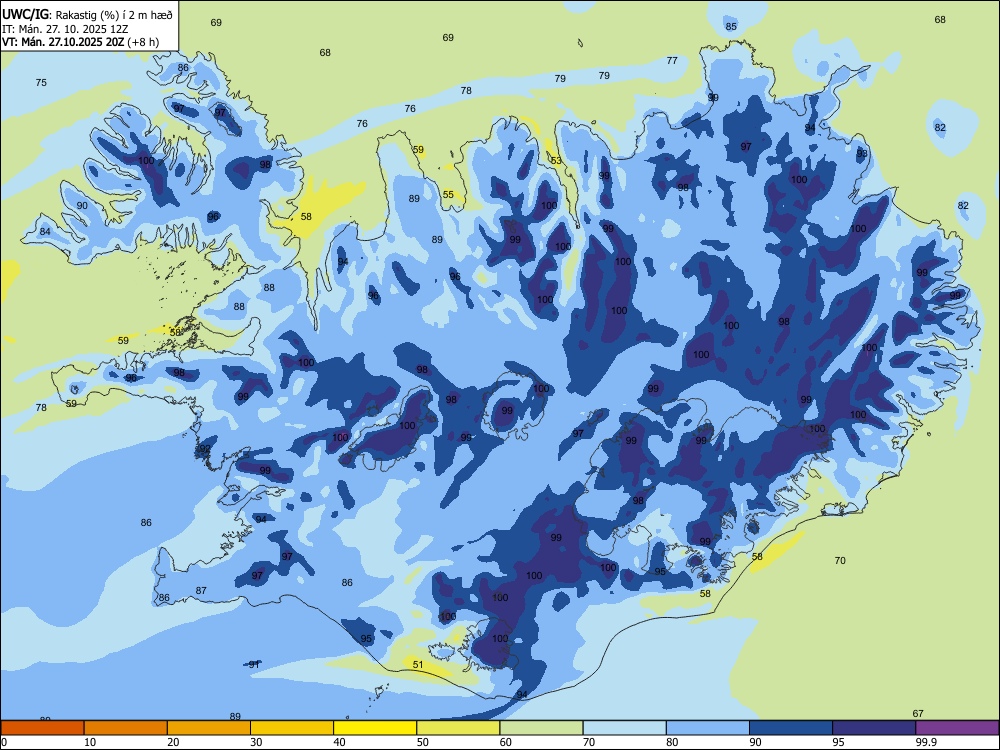Pick the dark blue 90–95 legend swatch
Image resolution: width=1000 pixels, height=750 pixels.
[x=791, y=728]
